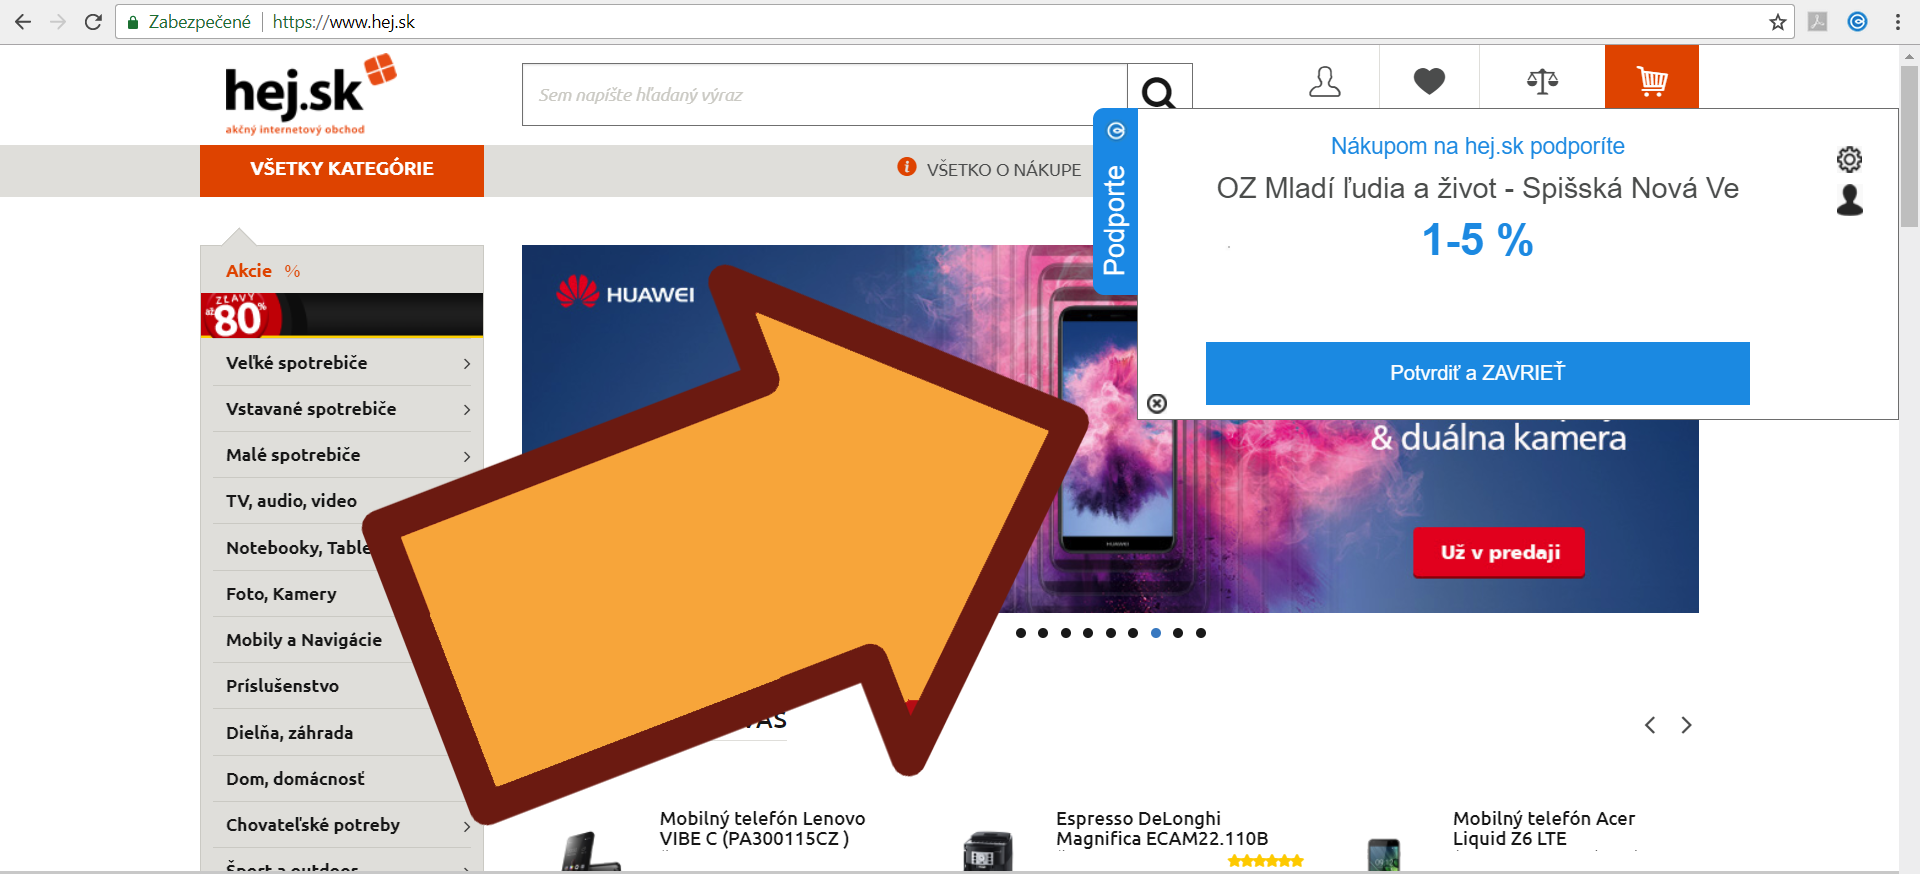Image resolution: width=1920 pixels, height=874 pixels.
Task: Click Už v predaji button
Action: pos(1499,553)
